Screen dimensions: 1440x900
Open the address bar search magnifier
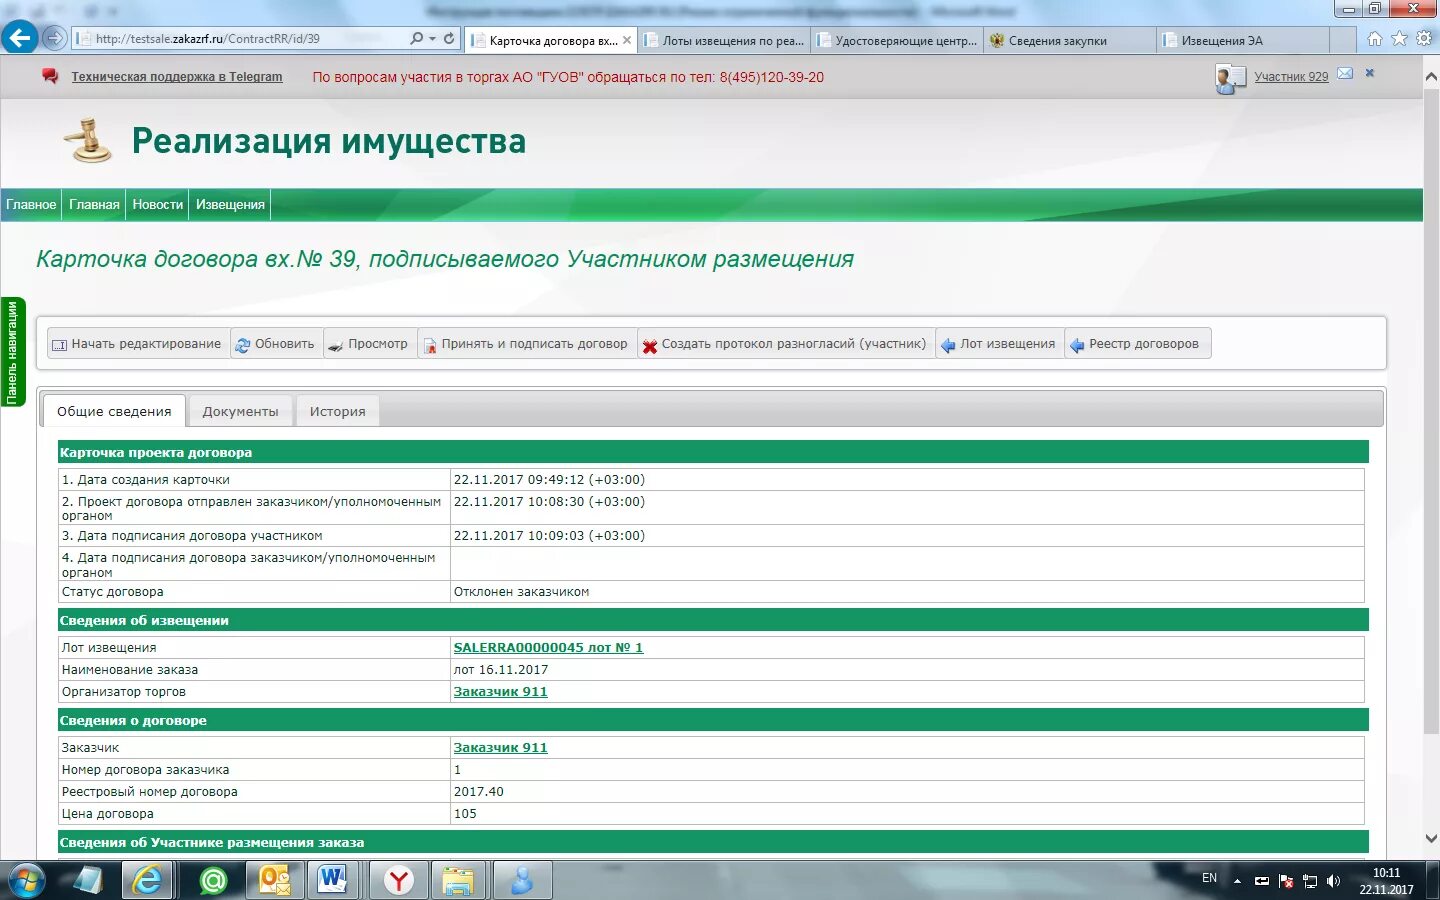pos(416,39)
